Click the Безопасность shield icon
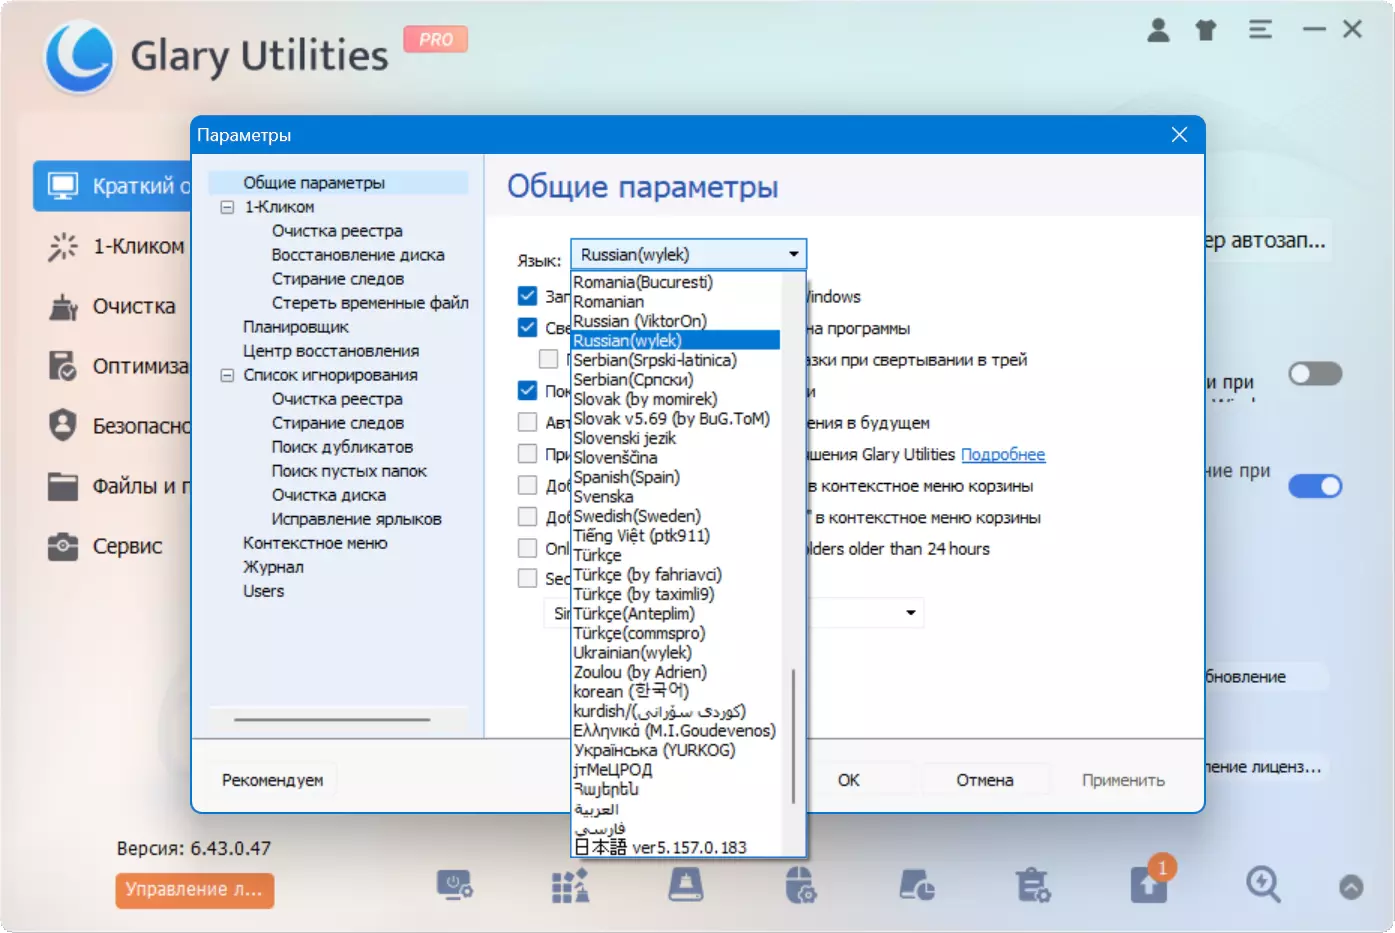Viewport: 1395px width, 933px height. (63, 426)
